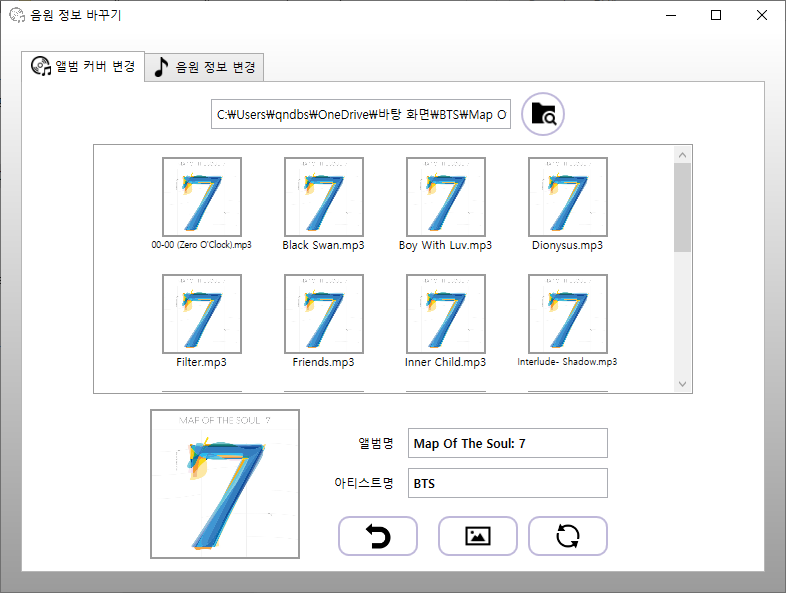Screen dimensions: 786x593
Task: Maximize the 음원 정보 바꾸기 window
Action: coord(716,15)
